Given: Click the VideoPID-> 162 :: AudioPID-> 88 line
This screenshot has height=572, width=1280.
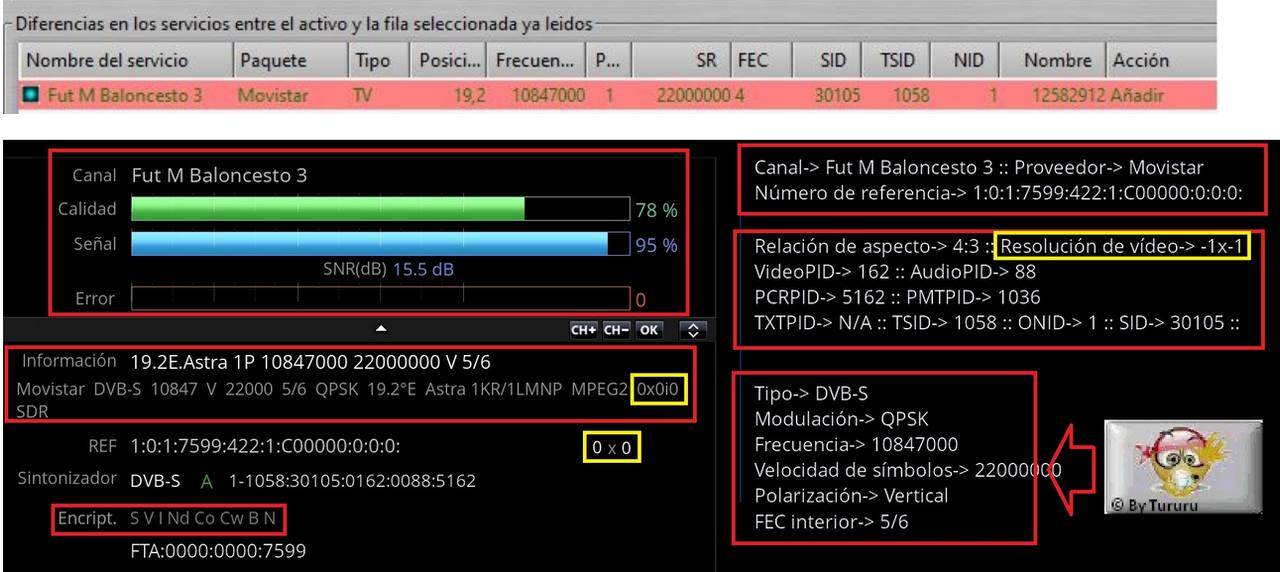Looking at the screenshot, I should coord(895,271).
